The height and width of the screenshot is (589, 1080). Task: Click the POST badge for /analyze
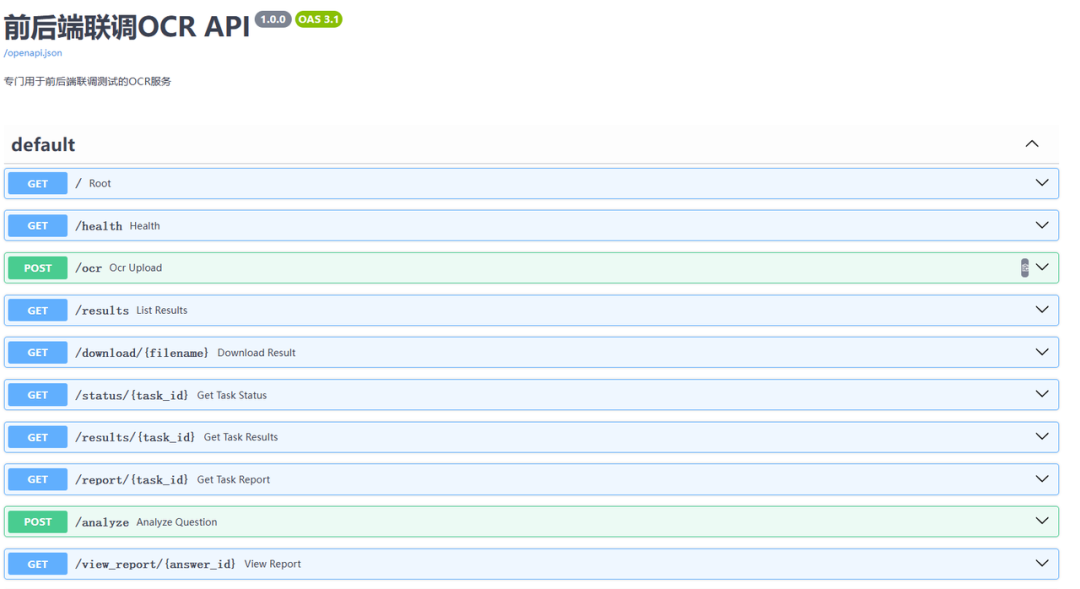point(38,522)
